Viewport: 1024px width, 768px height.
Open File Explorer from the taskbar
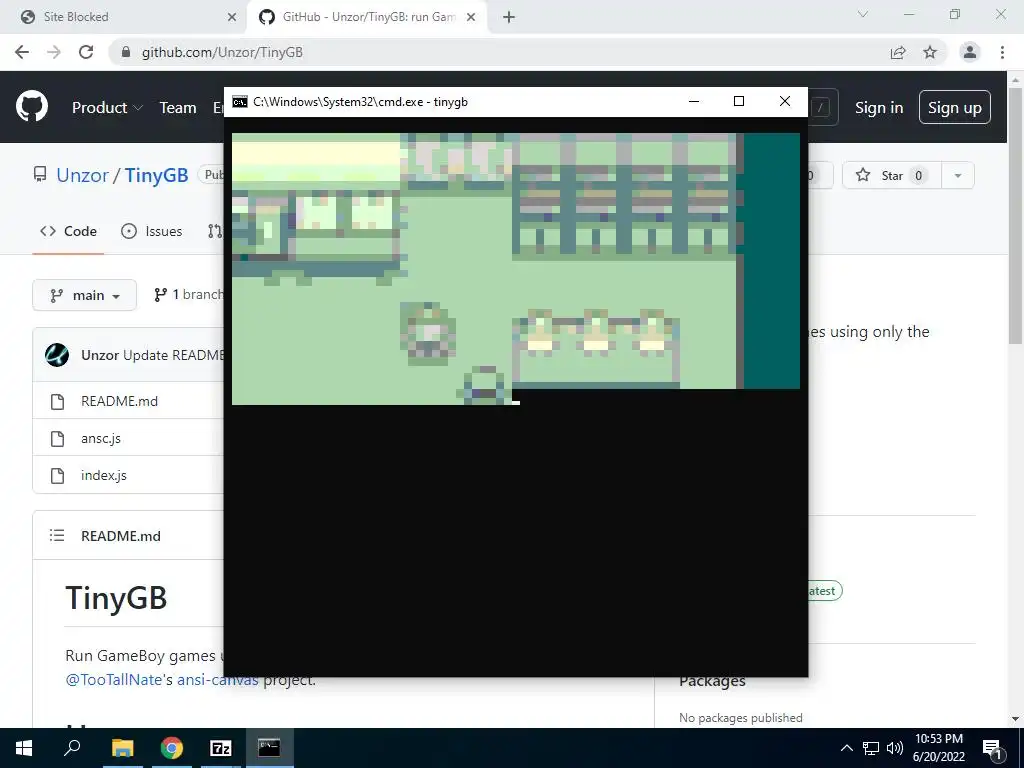click(122, 748)
